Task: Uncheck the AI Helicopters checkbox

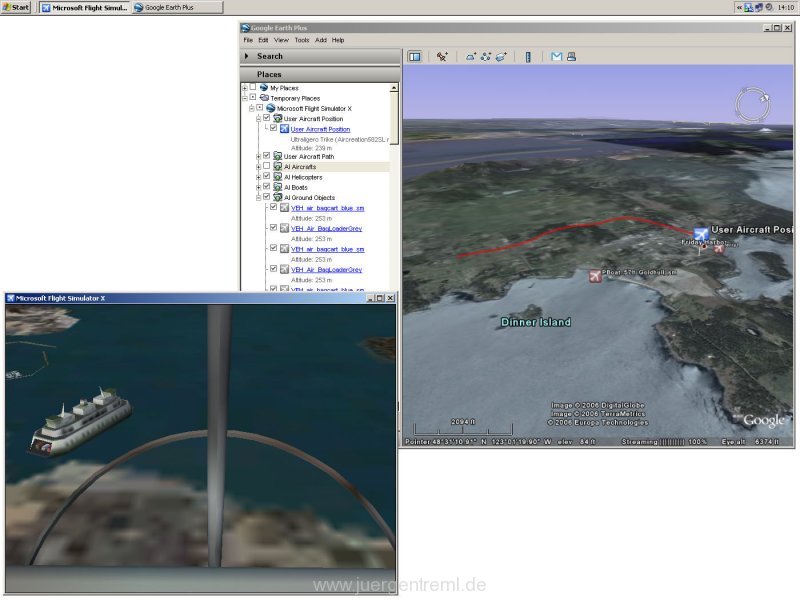Action: click(266, 176)
